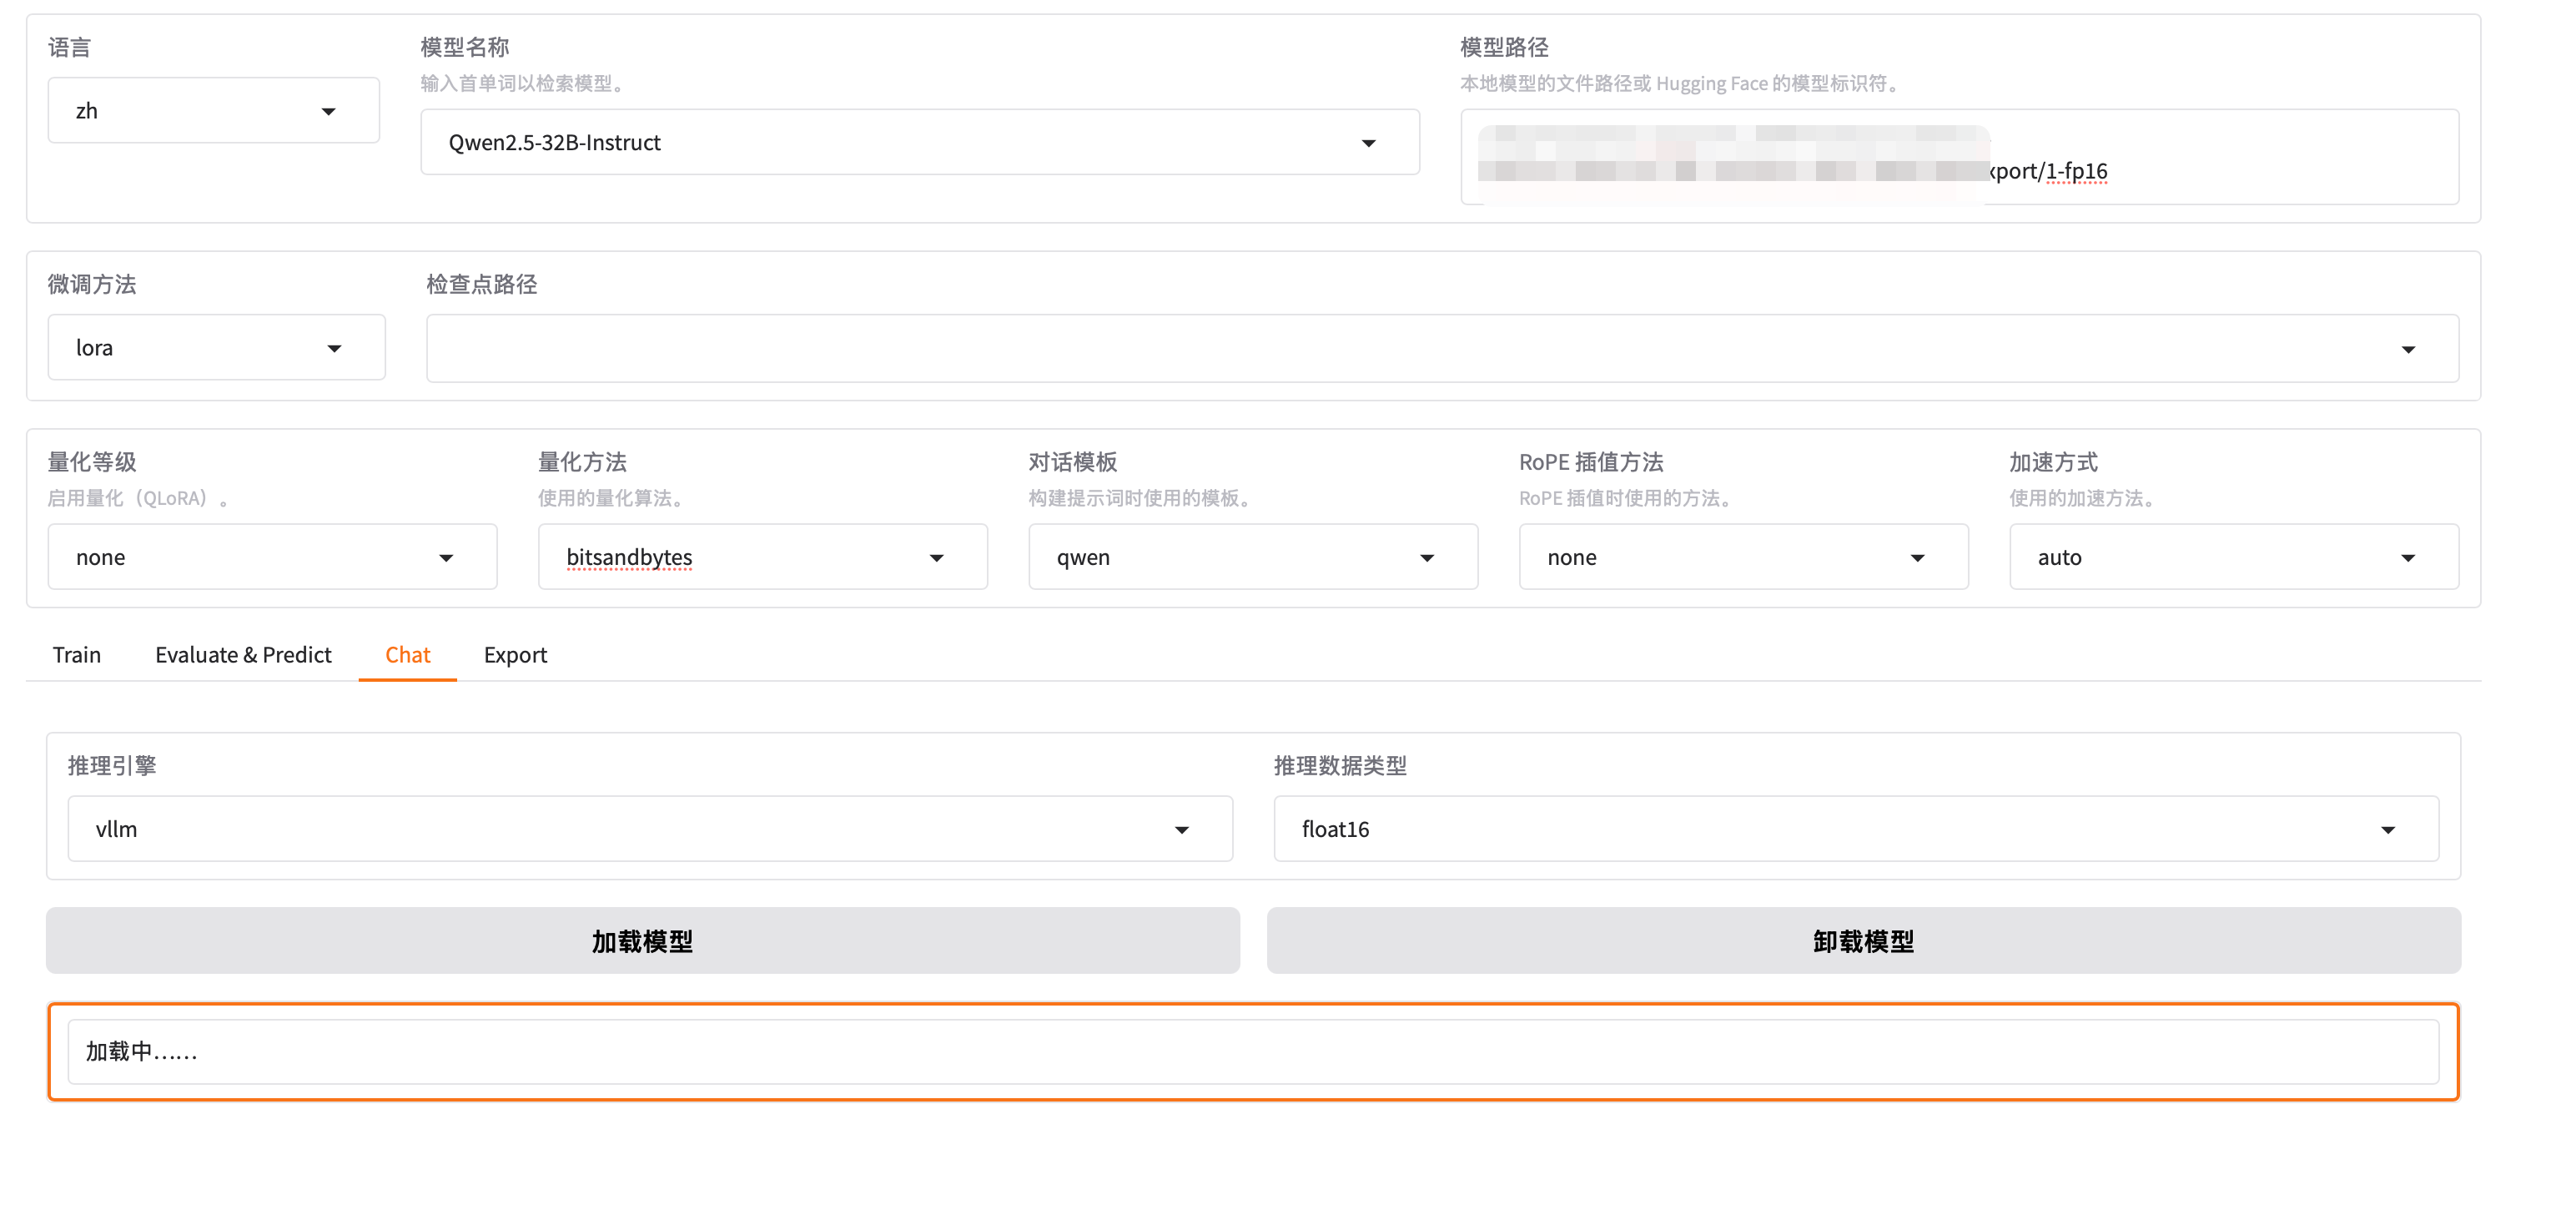Open the 加速方式 auto dropdown
The image size is (2576, 1210).
(2233, 557)
